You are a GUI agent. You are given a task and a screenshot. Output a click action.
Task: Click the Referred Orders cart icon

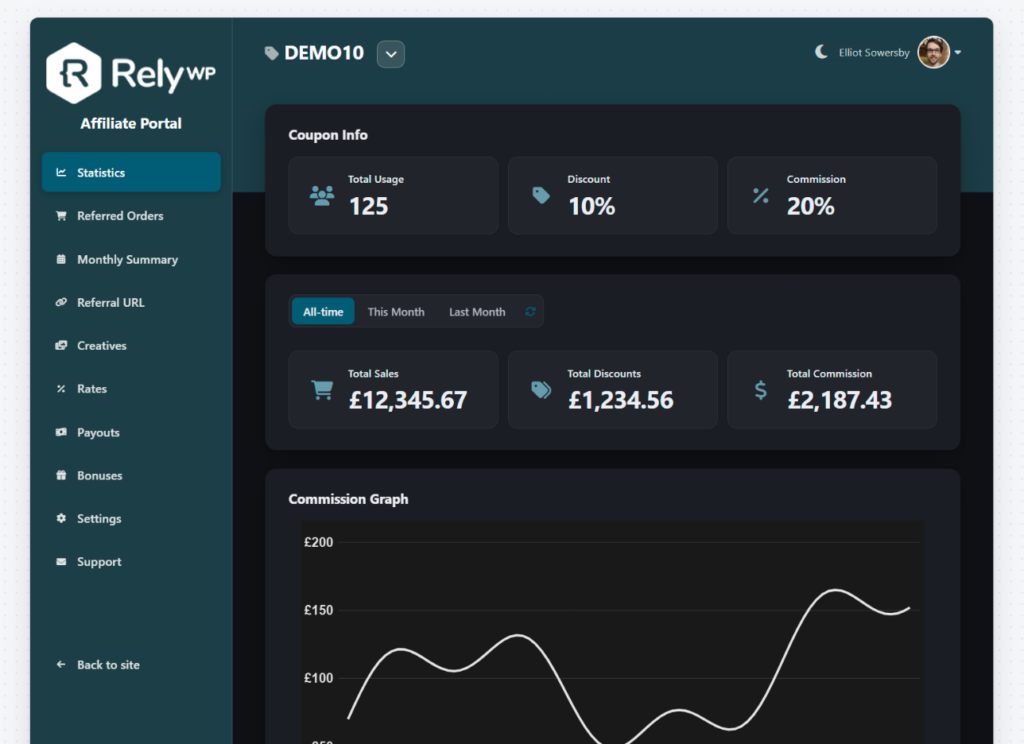[61, 216]
